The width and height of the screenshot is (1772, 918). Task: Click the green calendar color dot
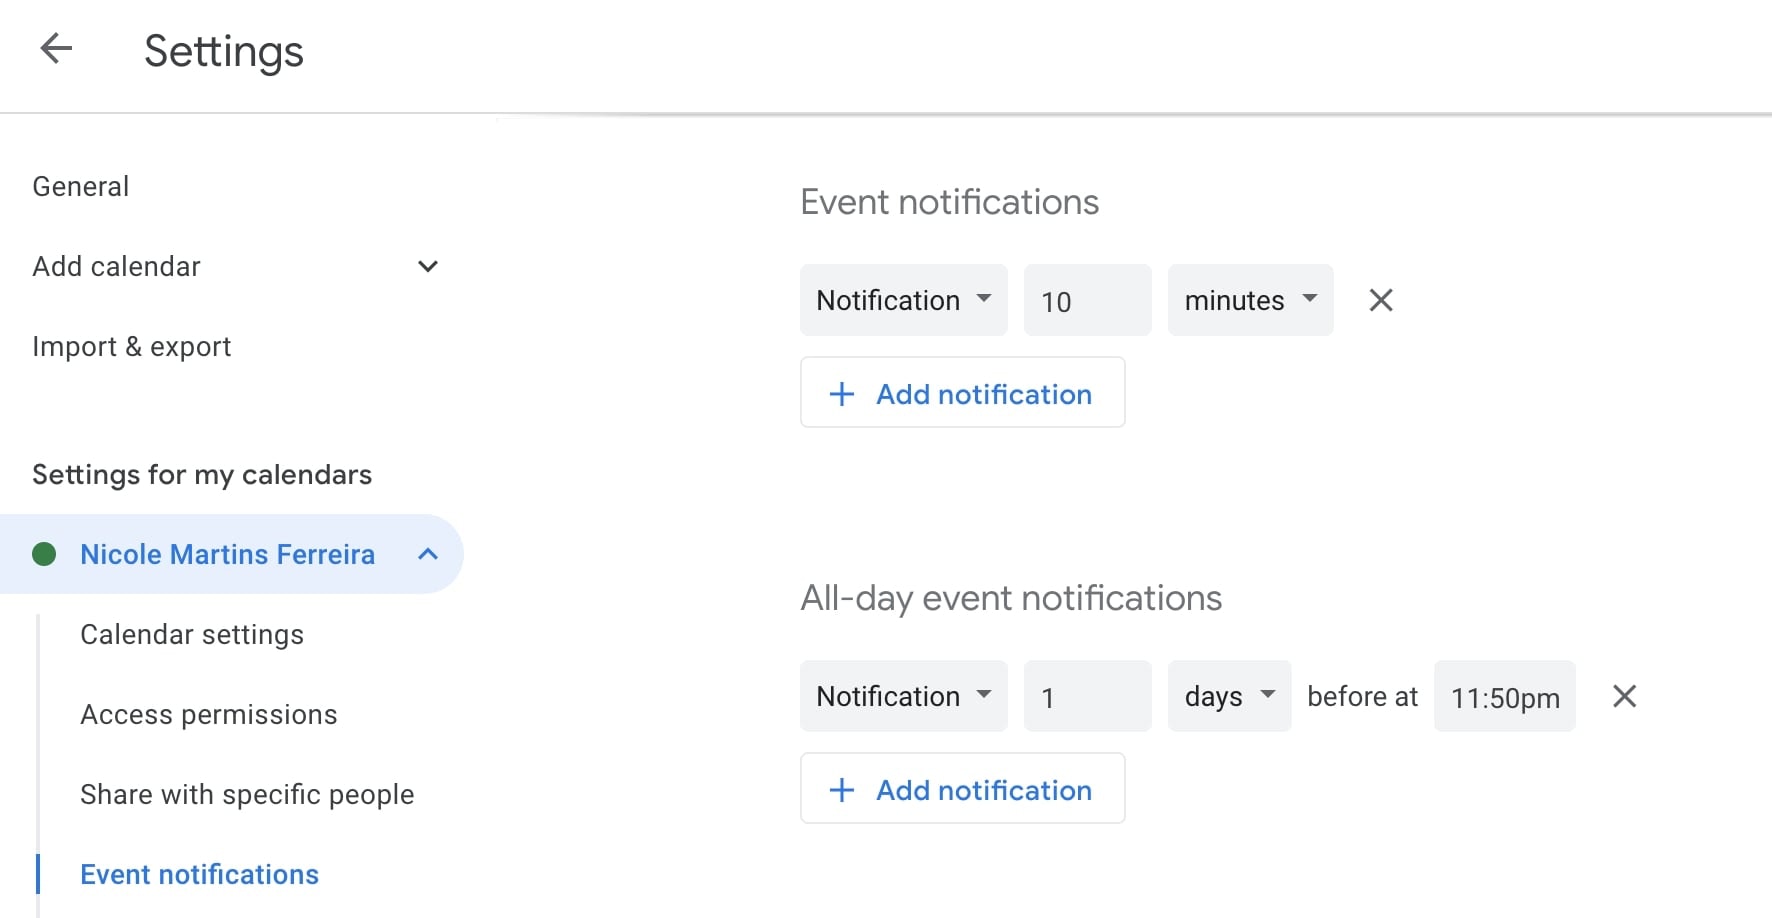pyautogui.click(x=44, y=554)
